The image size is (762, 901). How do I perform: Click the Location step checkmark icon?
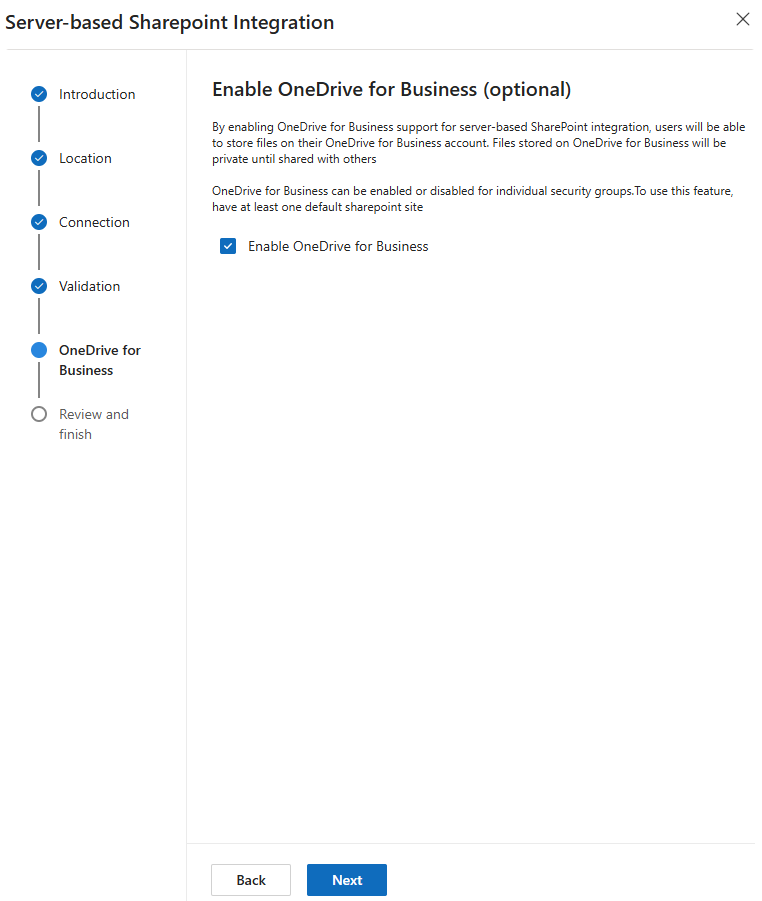39,158
